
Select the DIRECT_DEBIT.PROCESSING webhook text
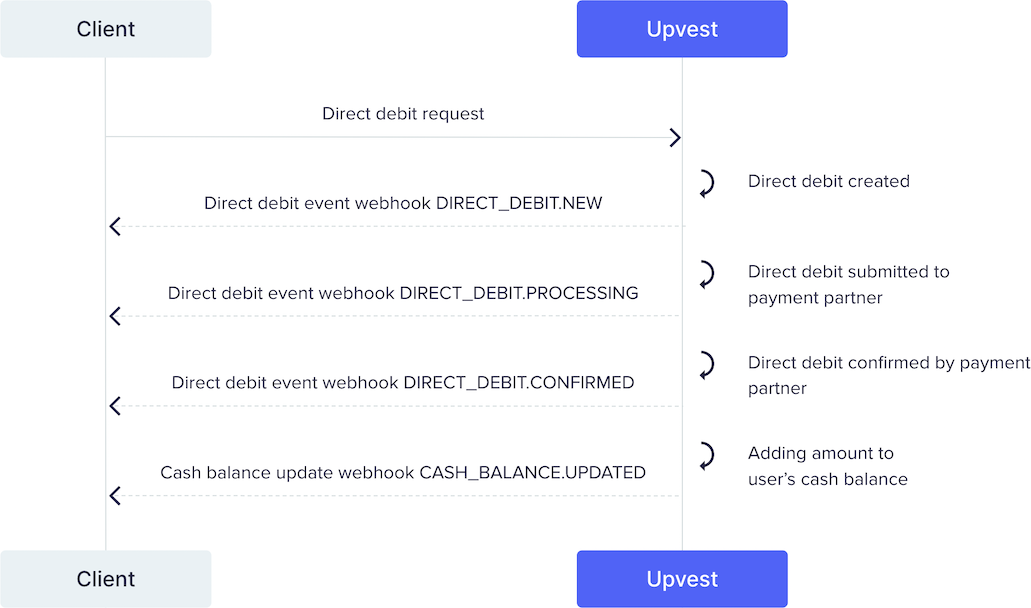[403, 293]
